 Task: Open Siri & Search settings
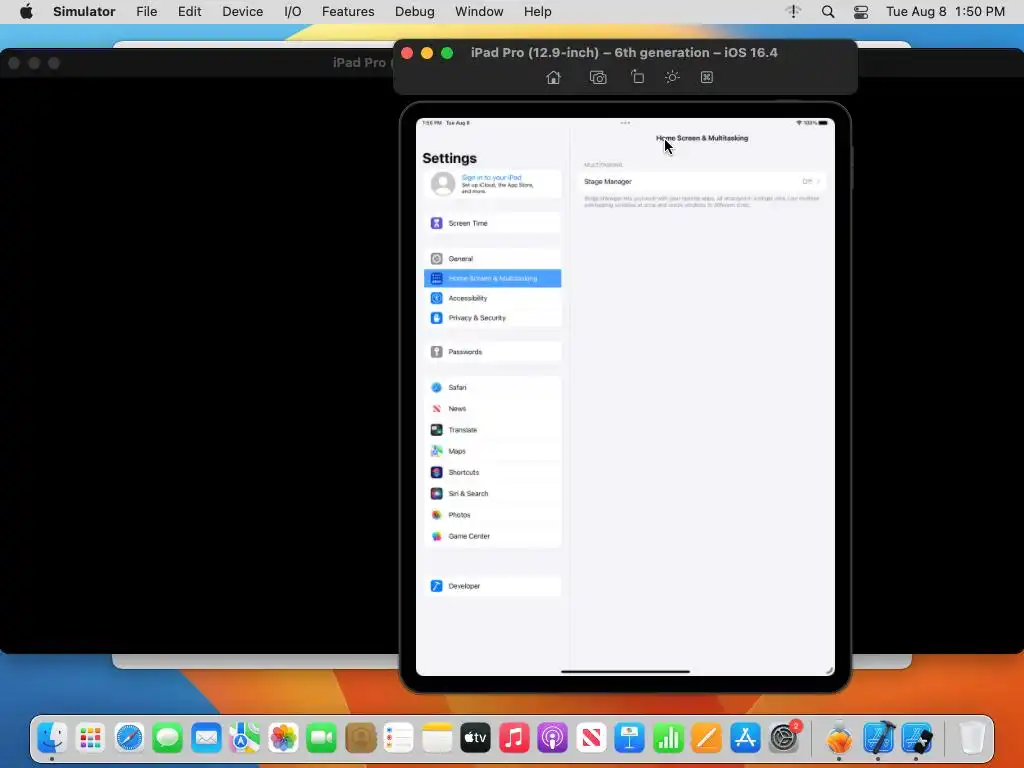click(x=492, y=494)
